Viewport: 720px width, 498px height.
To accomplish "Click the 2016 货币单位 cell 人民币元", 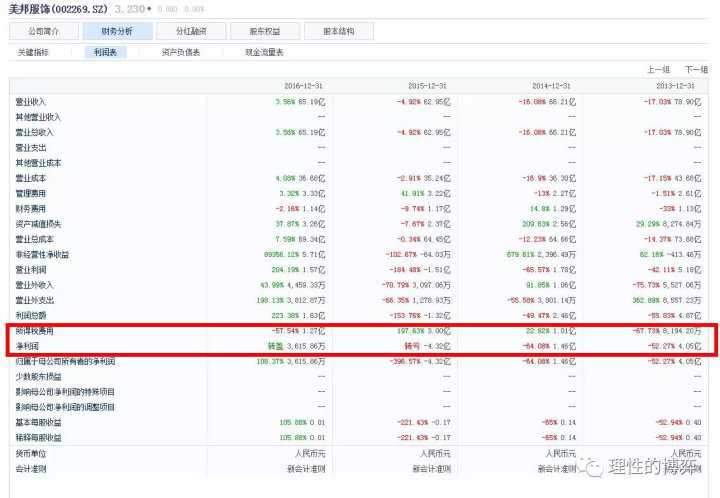I will [x=310, y=453].
